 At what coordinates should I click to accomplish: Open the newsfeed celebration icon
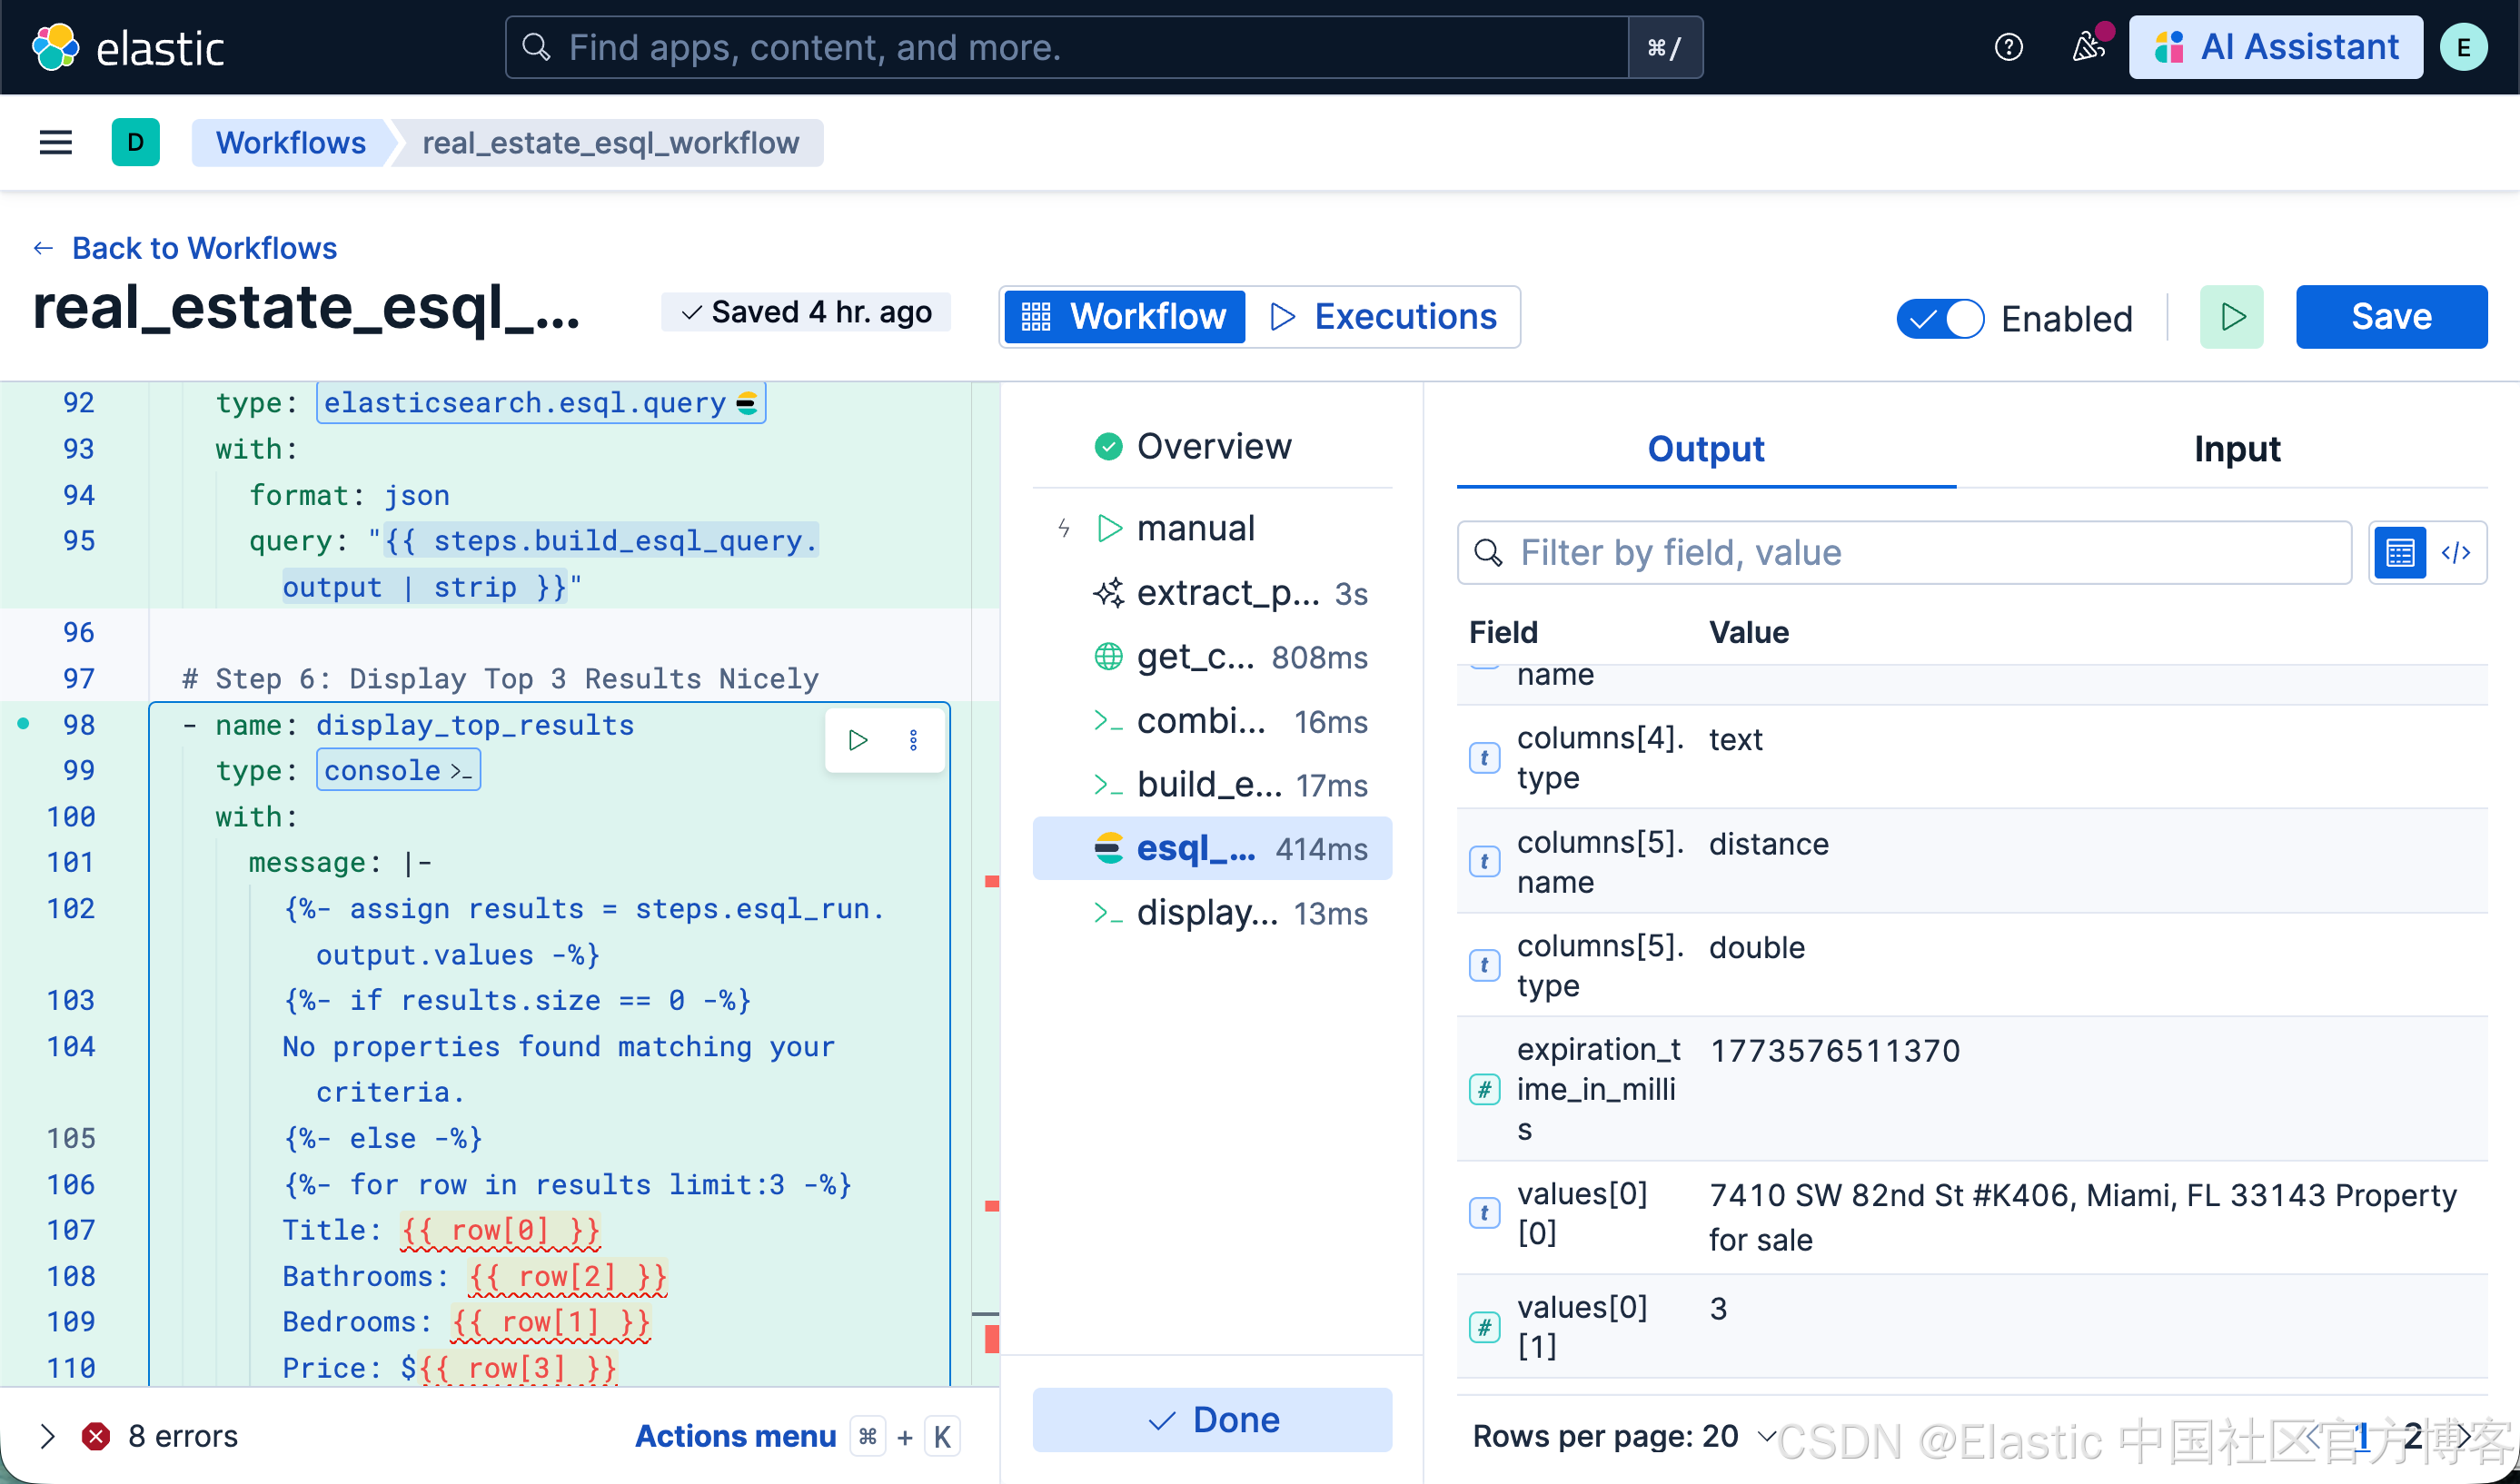pos(2088,47)
